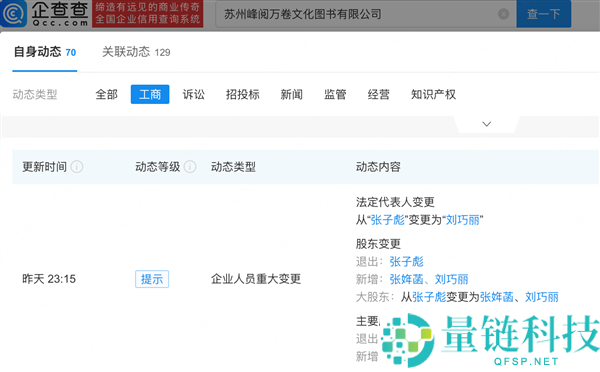This screenshot has width=600, height=372.
Task: Click the 股东变更 heading
Action: click(378, 244)
